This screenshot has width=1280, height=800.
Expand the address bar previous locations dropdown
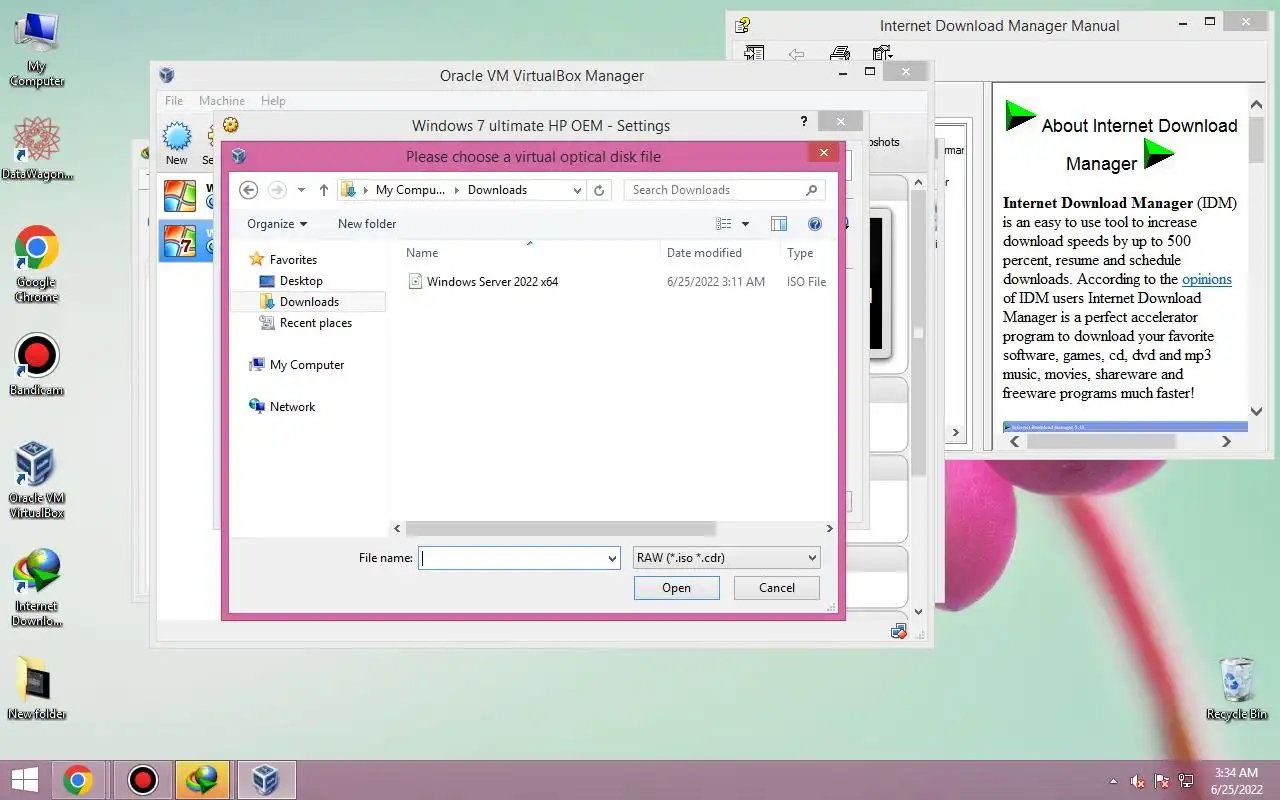click(577, 190)
